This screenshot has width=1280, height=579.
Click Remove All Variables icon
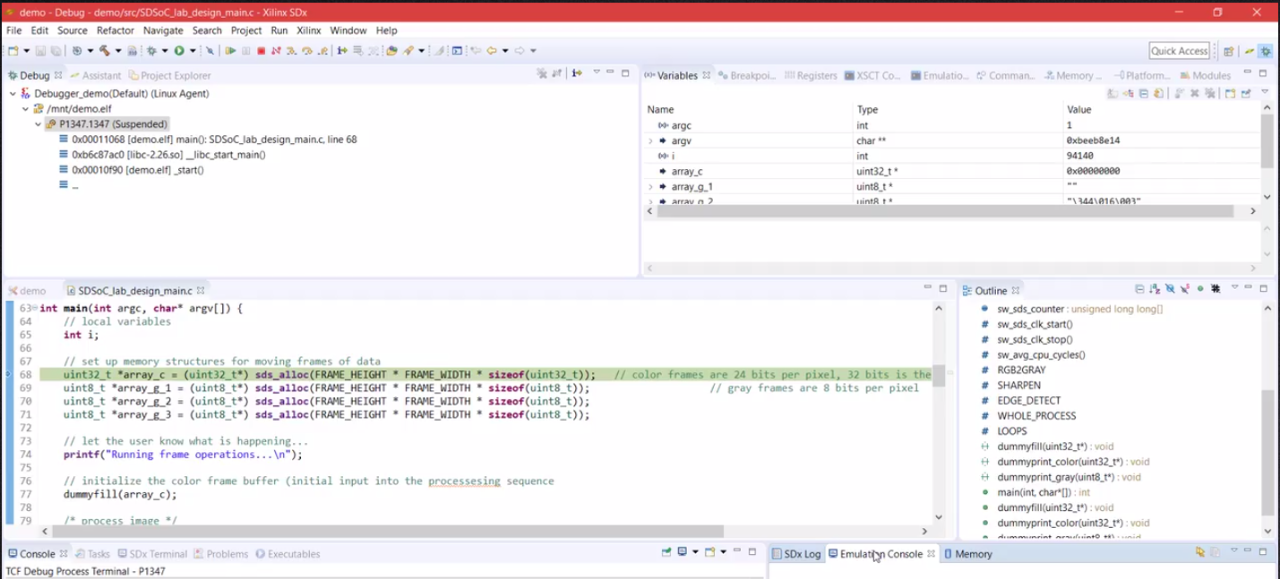tap(1209, 93)
